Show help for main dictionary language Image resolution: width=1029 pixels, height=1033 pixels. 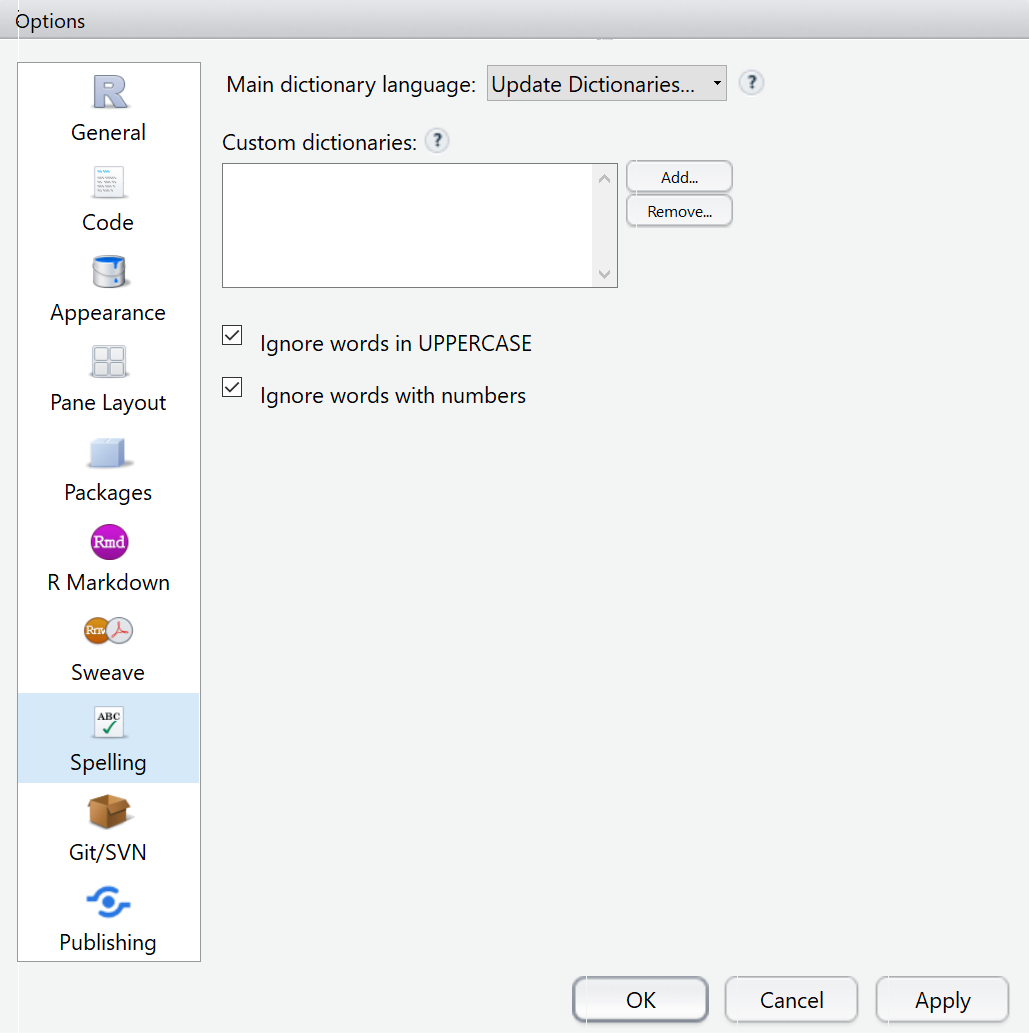click(751, 83)
